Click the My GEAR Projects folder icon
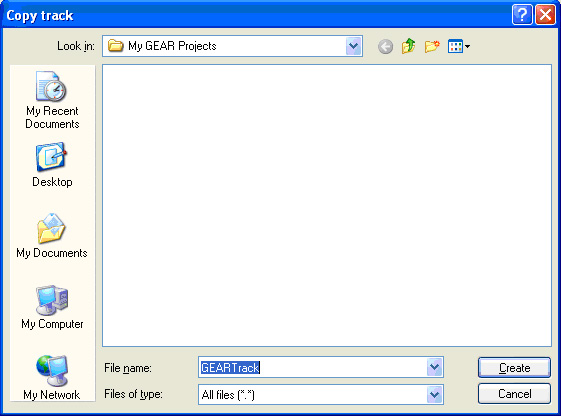561x416 pixels. pos(116,46)
